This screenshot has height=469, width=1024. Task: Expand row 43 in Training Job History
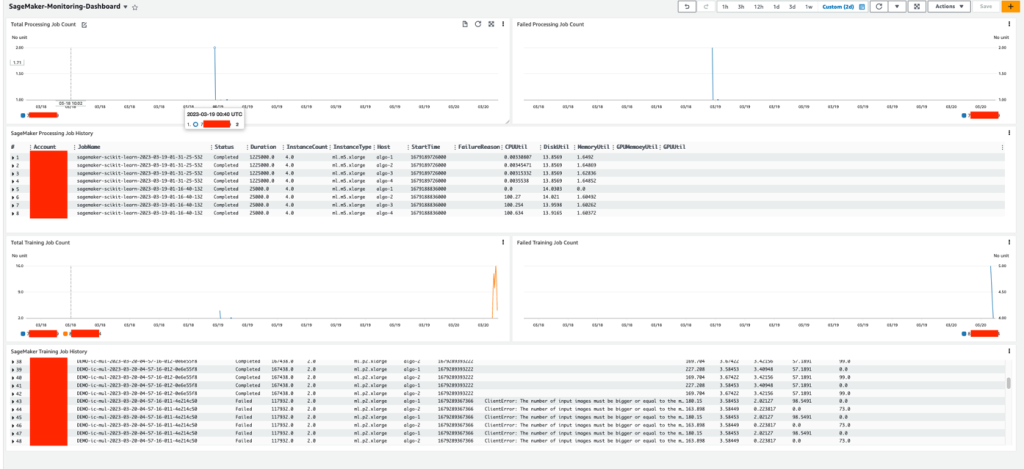(x=14, y=401)
